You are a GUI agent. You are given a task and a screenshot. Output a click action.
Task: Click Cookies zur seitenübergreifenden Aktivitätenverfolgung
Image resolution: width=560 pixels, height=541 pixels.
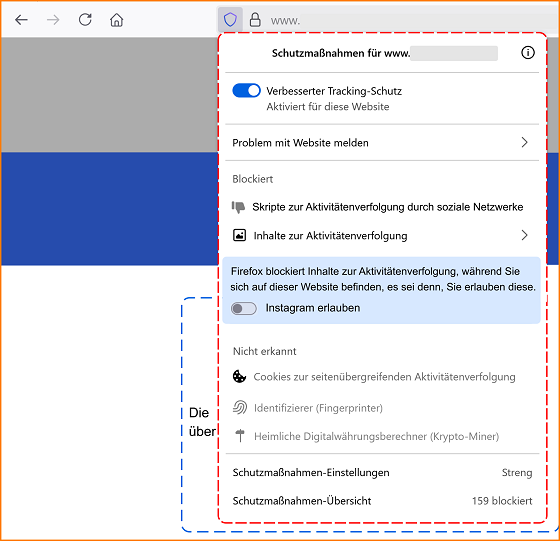385,377
